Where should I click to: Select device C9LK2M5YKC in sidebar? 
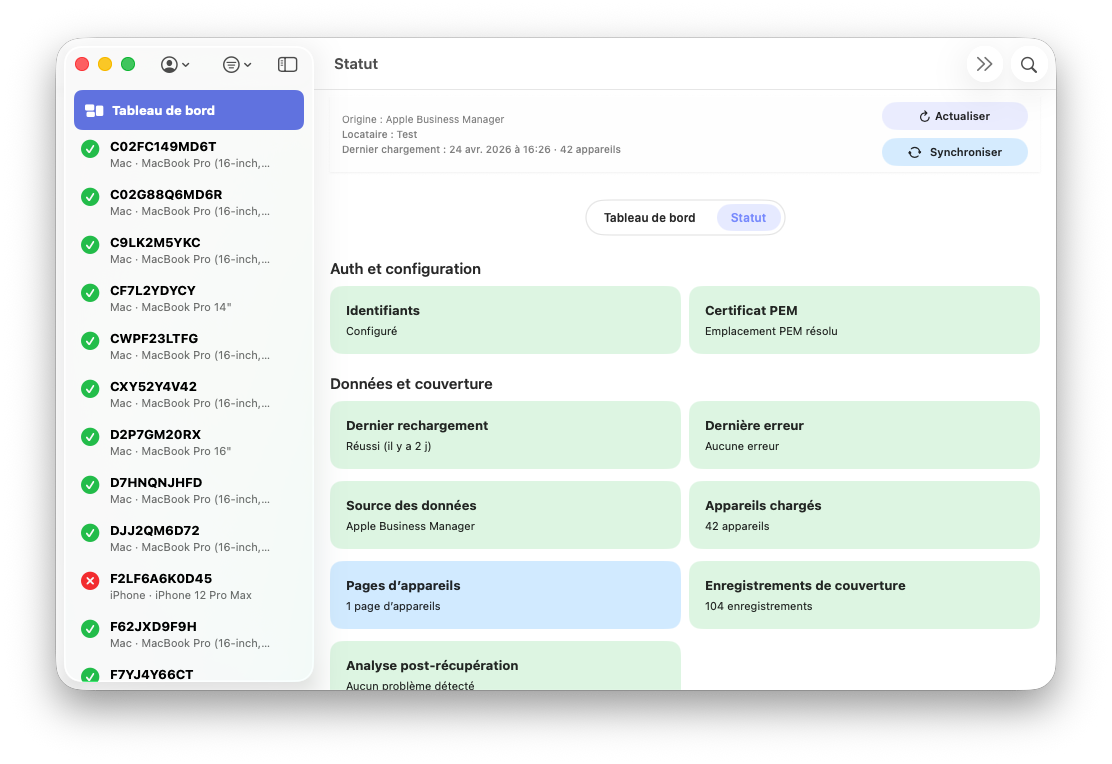[189, 250]
